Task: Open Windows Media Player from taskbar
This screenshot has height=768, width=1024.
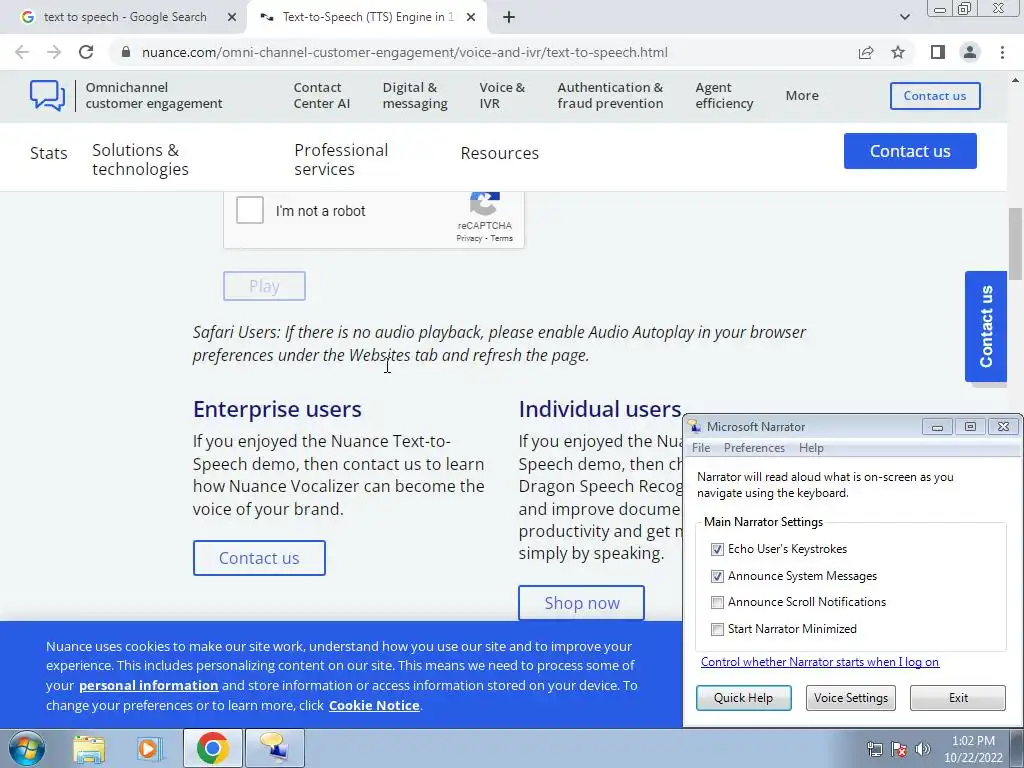Action: click(149, 748)
